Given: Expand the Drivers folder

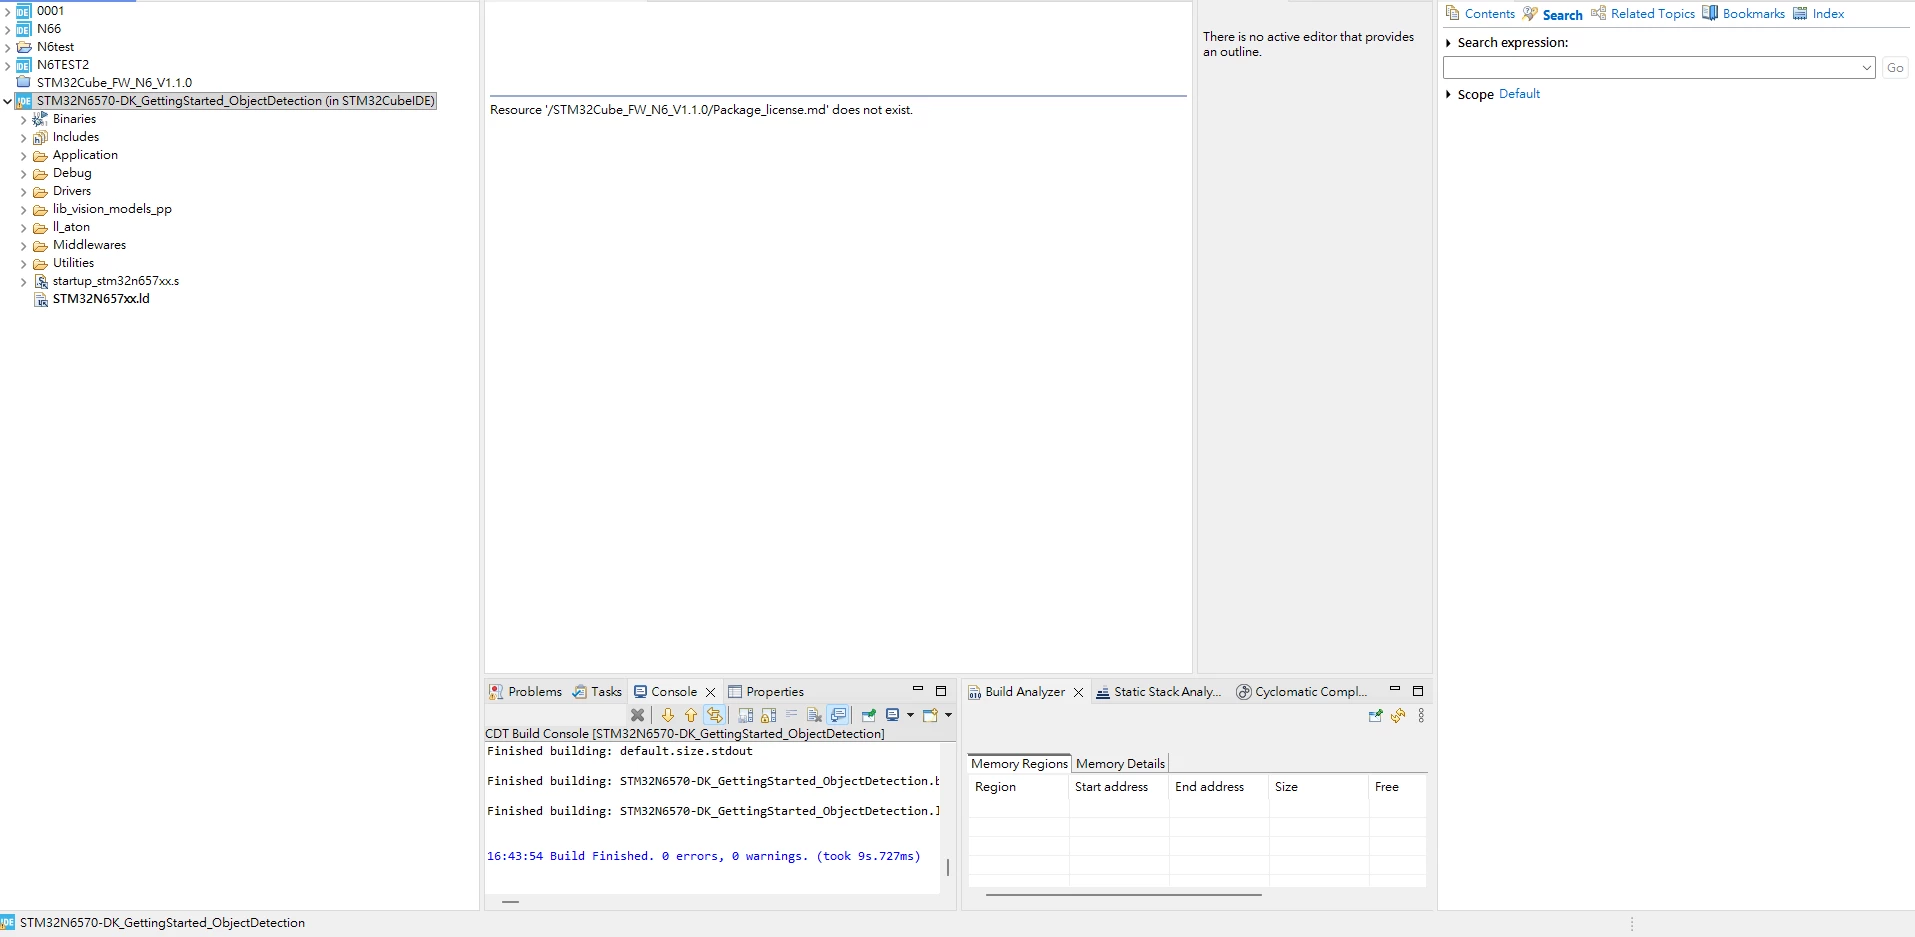Looking at the screenshot, I should click(23, 192).
